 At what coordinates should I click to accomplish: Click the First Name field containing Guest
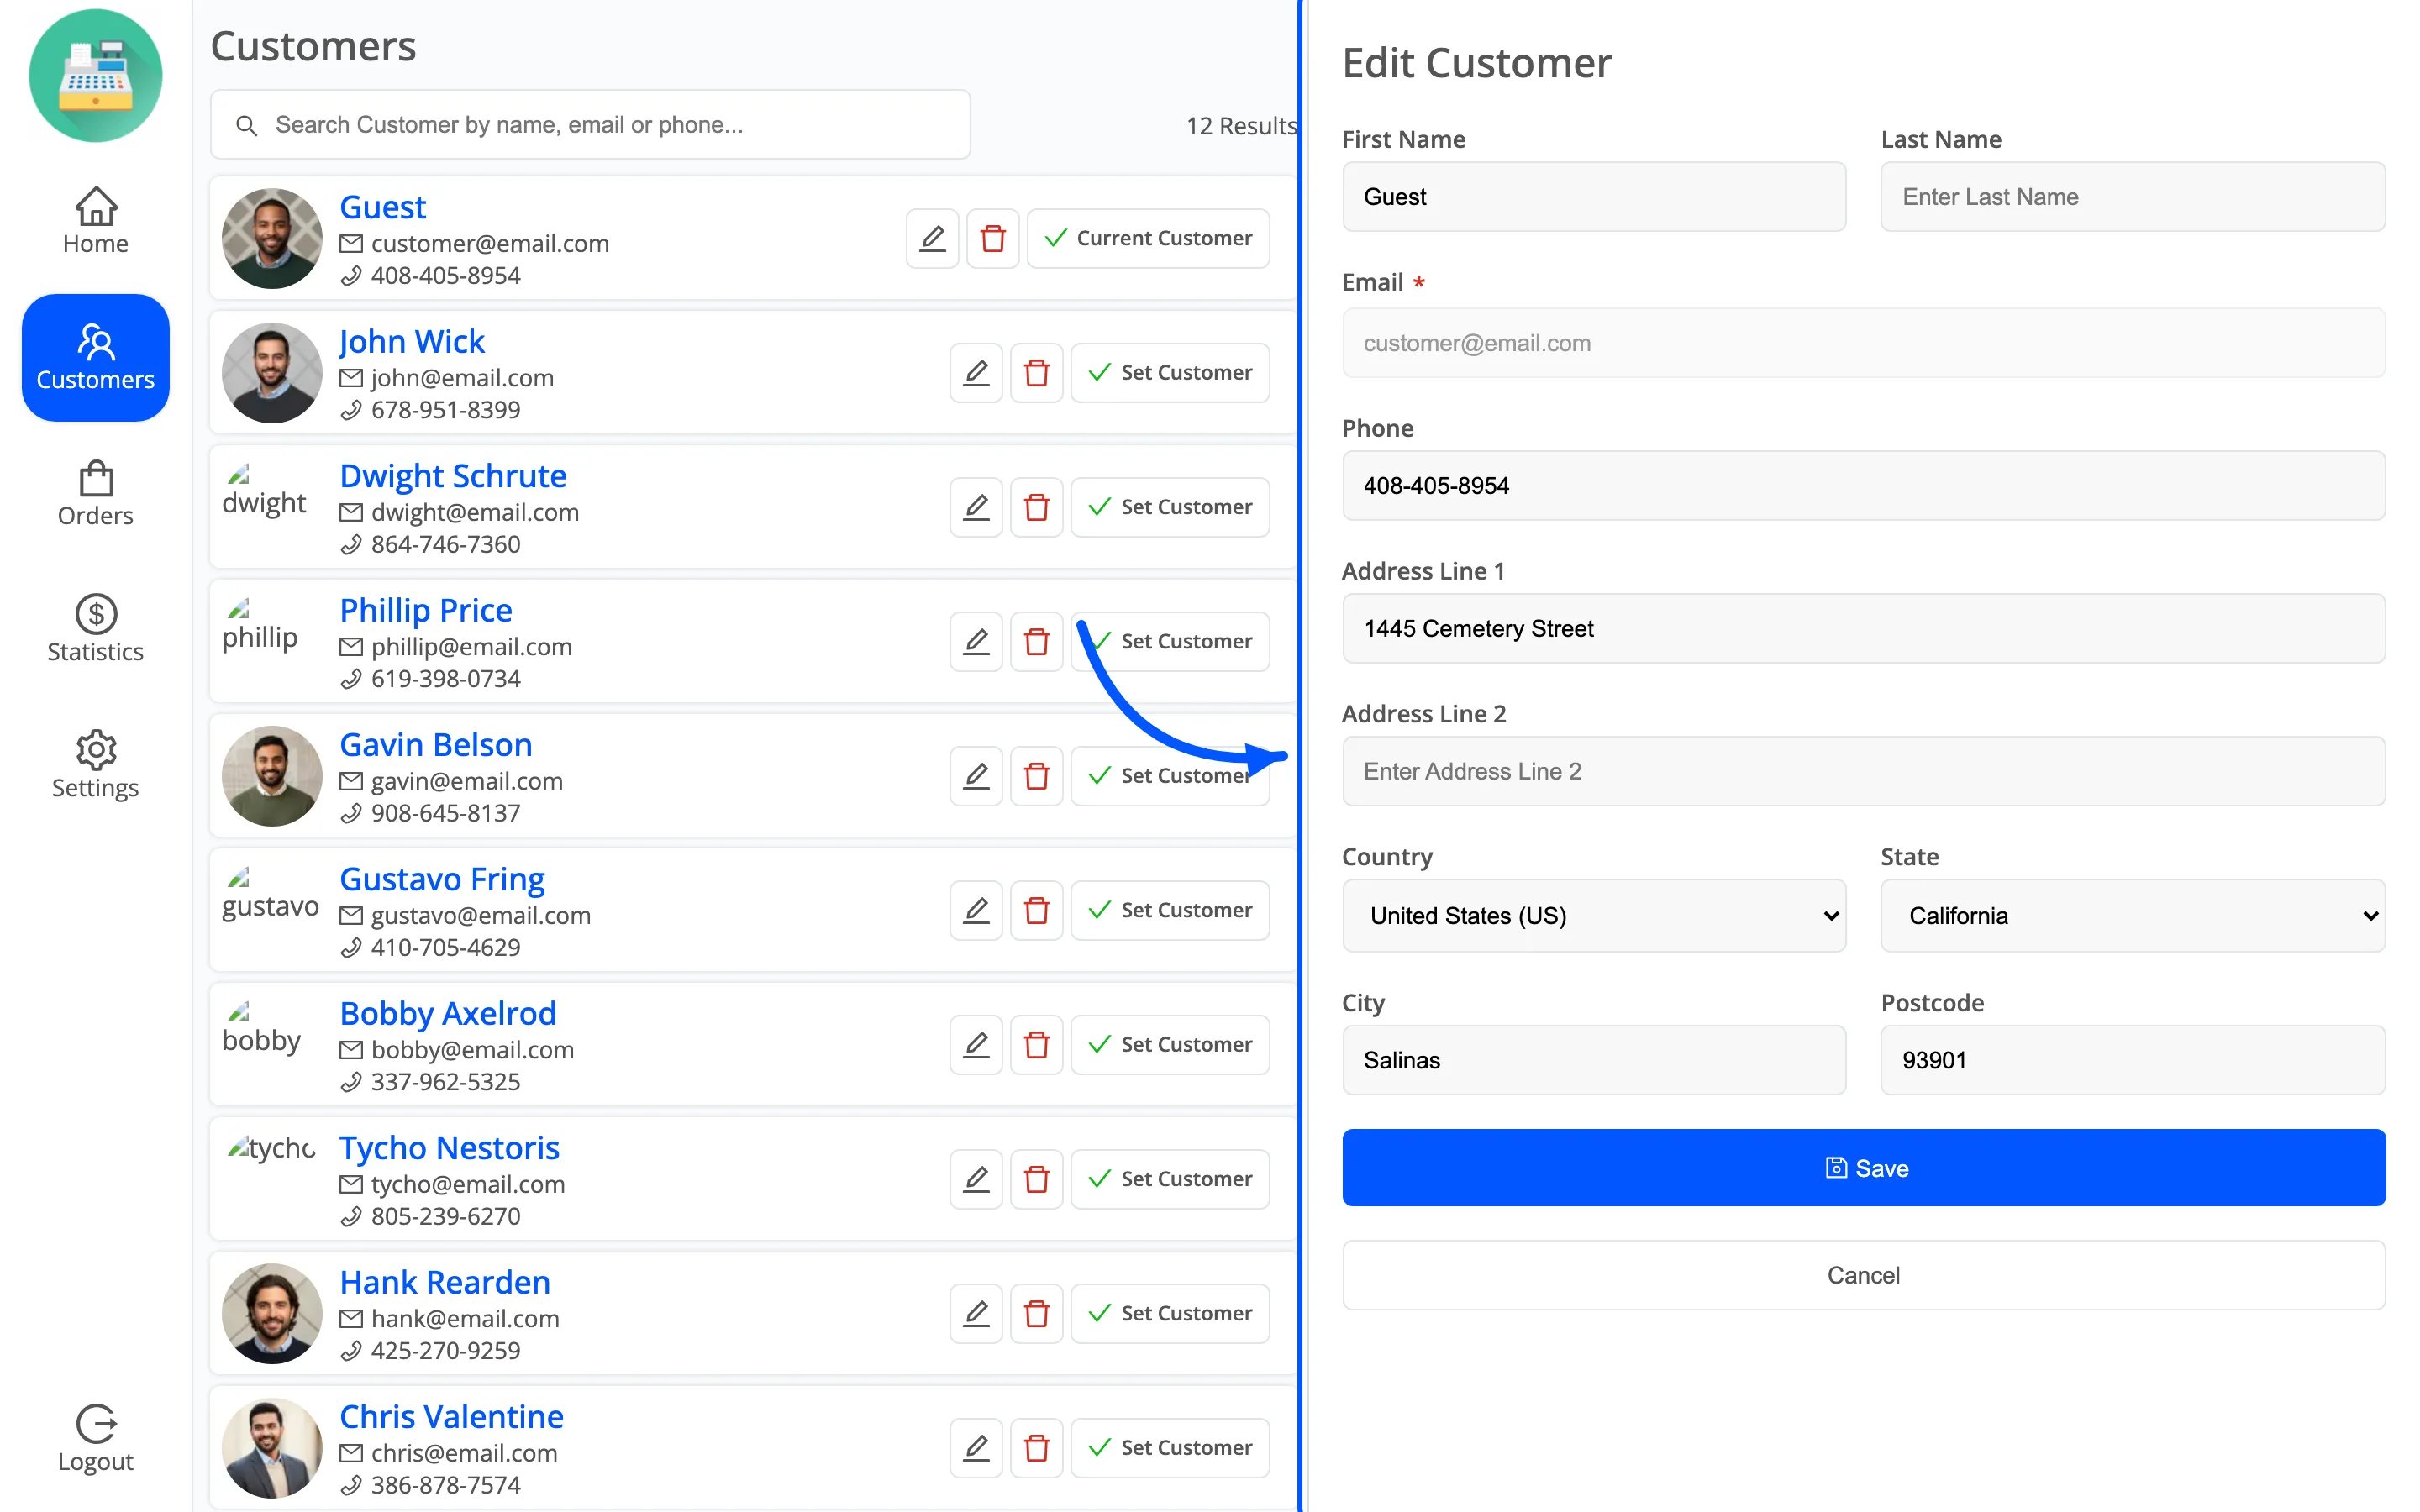pos(1594,197)
